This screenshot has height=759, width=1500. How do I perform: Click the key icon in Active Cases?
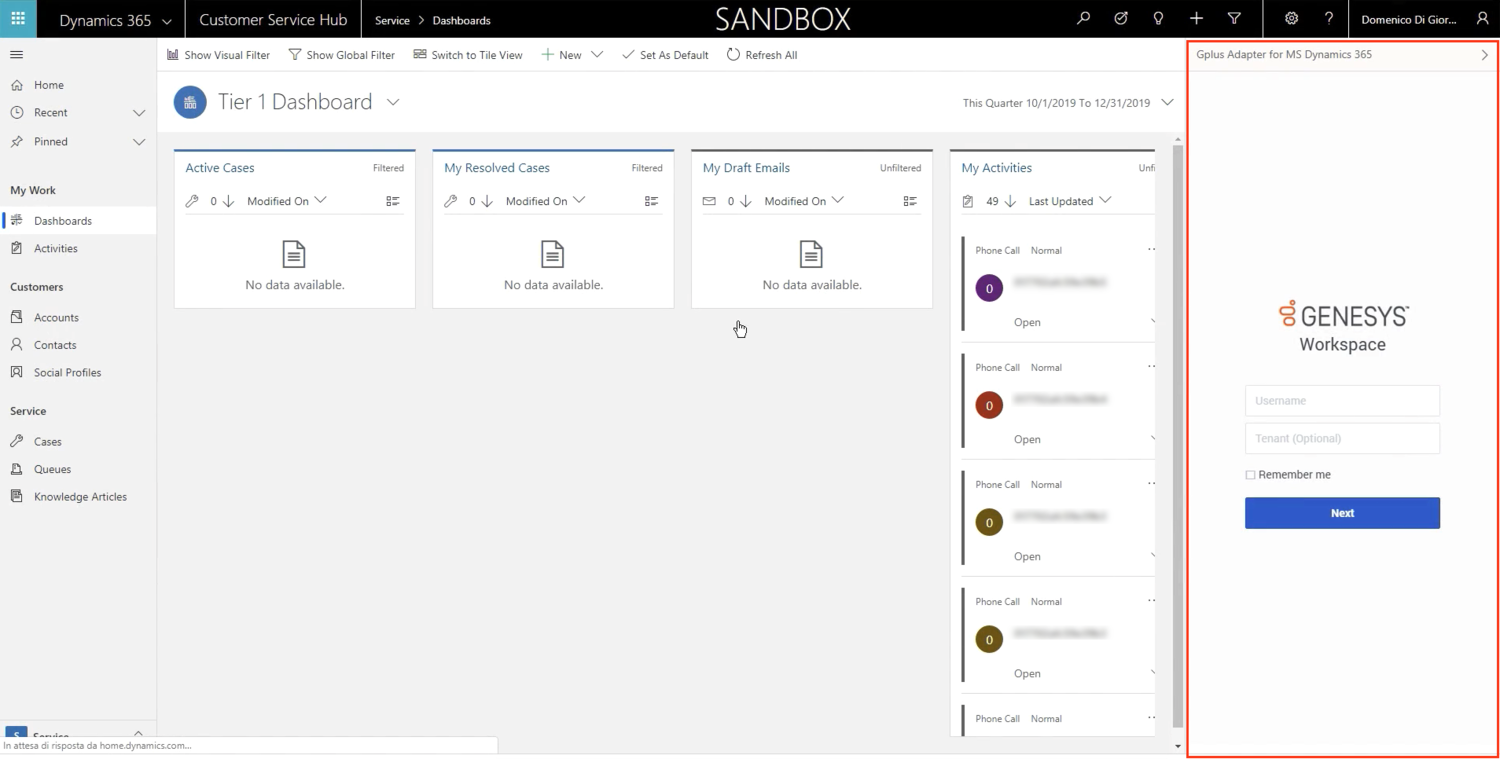[x=192, y=201]
